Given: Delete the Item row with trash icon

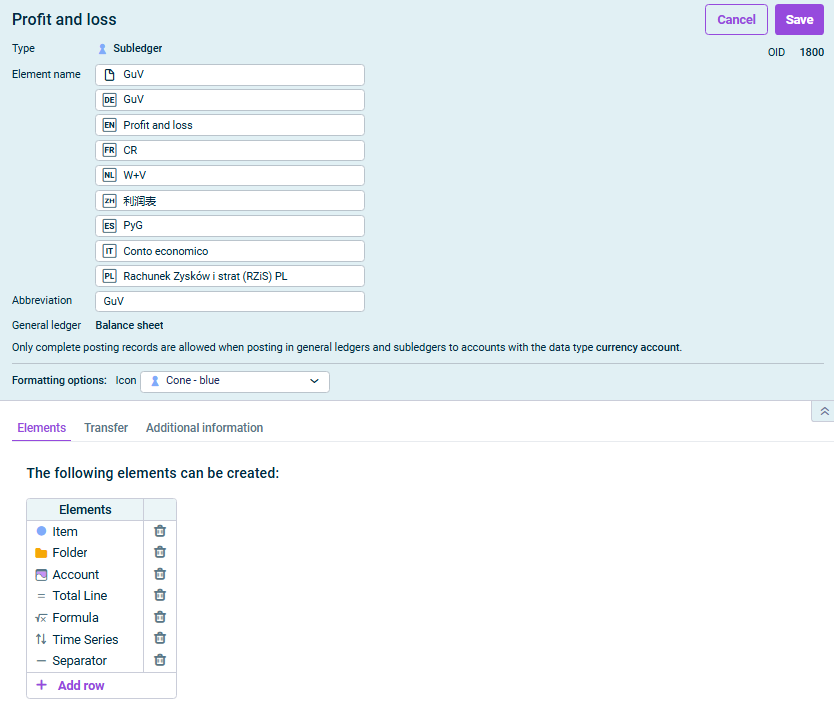Looking at the screenshot, I should click(160, 531).
